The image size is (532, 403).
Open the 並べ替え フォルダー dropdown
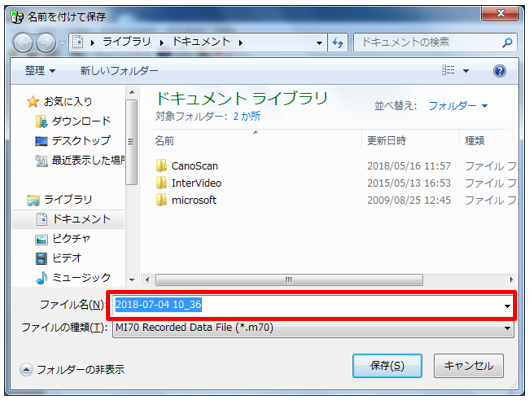(x=458, y=106)
